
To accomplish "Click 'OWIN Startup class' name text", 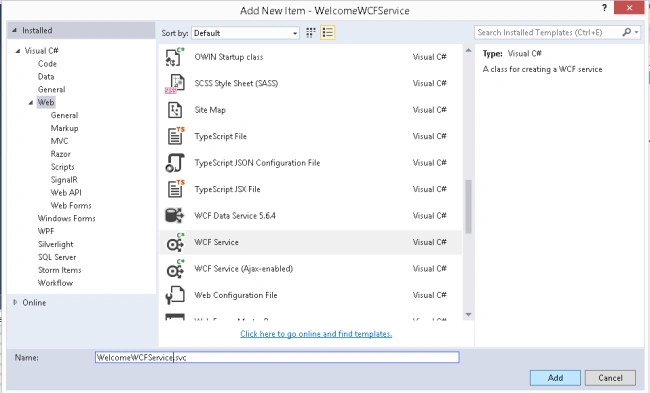I will (x=228, y=57).
